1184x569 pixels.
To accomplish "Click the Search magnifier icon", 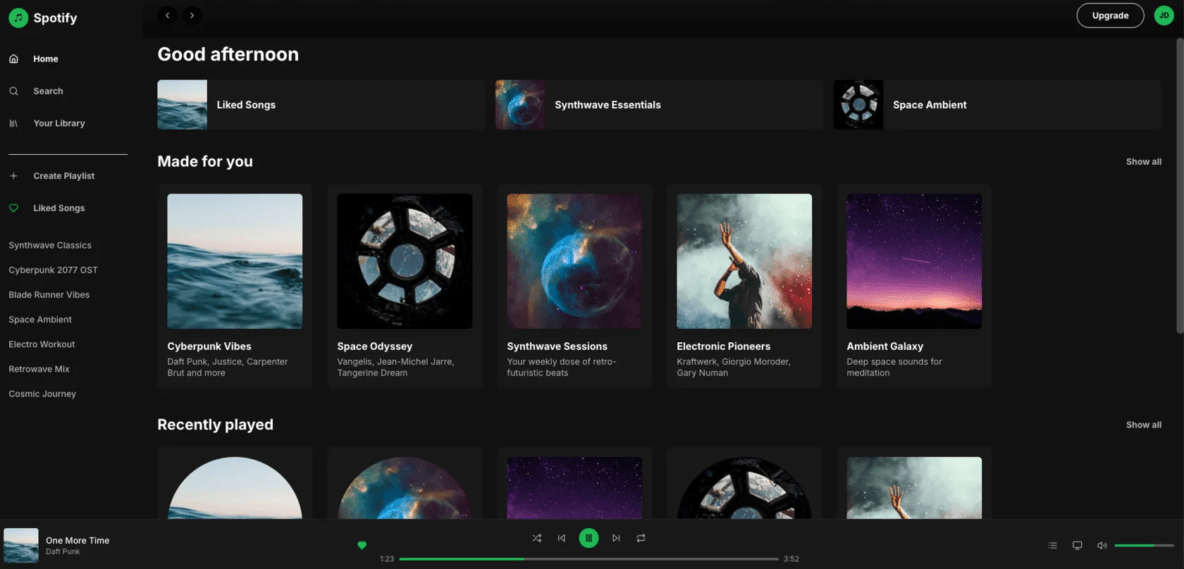I will pyautogui.click(x=14, y=91).
